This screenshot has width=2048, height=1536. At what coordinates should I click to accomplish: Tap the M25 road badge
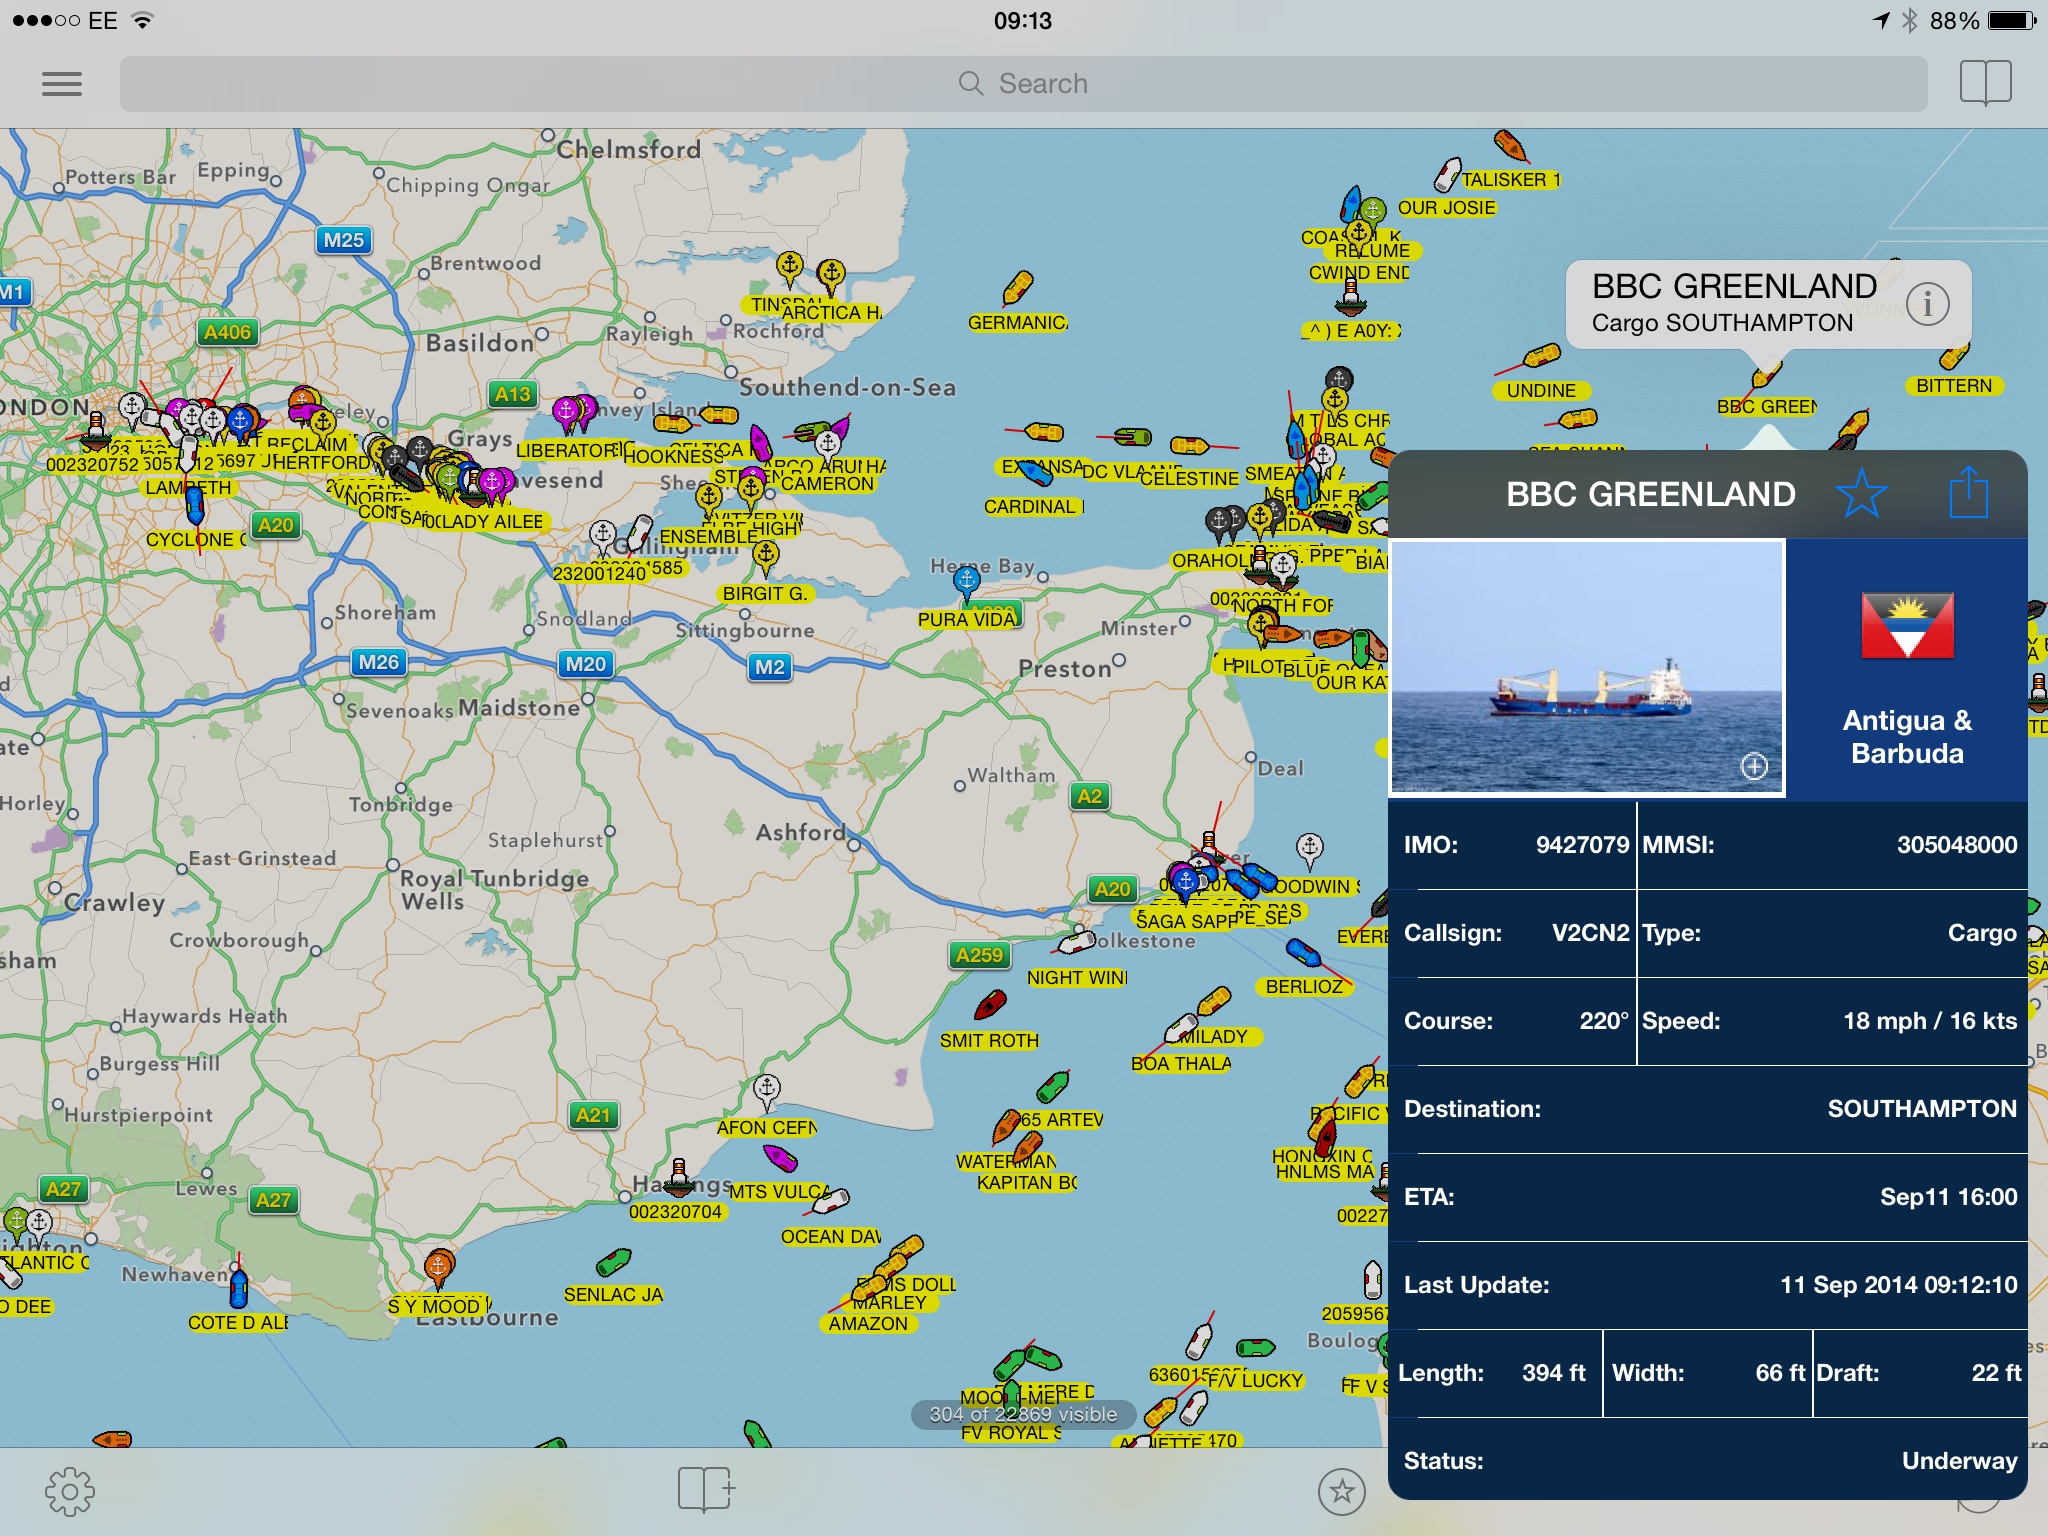(344, 241)
